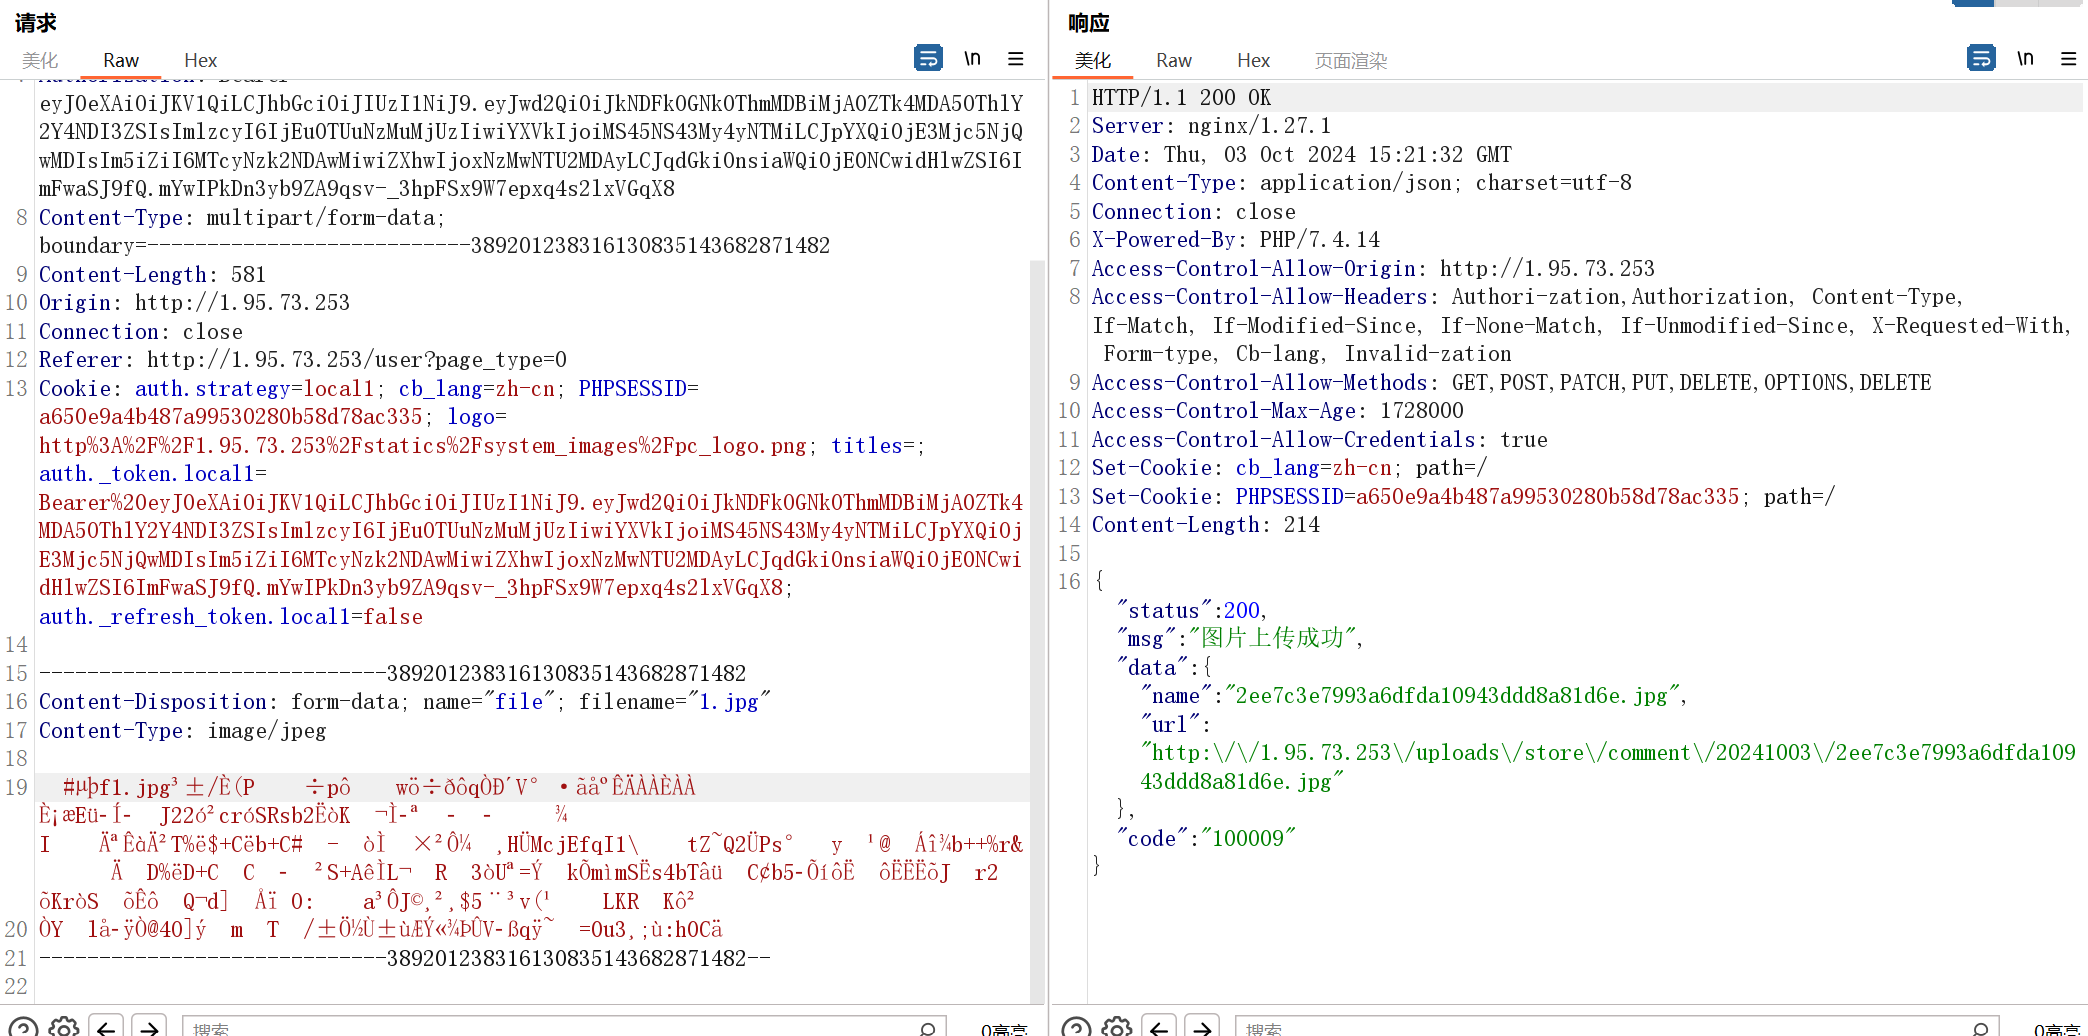Select the Referer header line in request
This screenshot has height=1036, width=2088.
(303, 359)
